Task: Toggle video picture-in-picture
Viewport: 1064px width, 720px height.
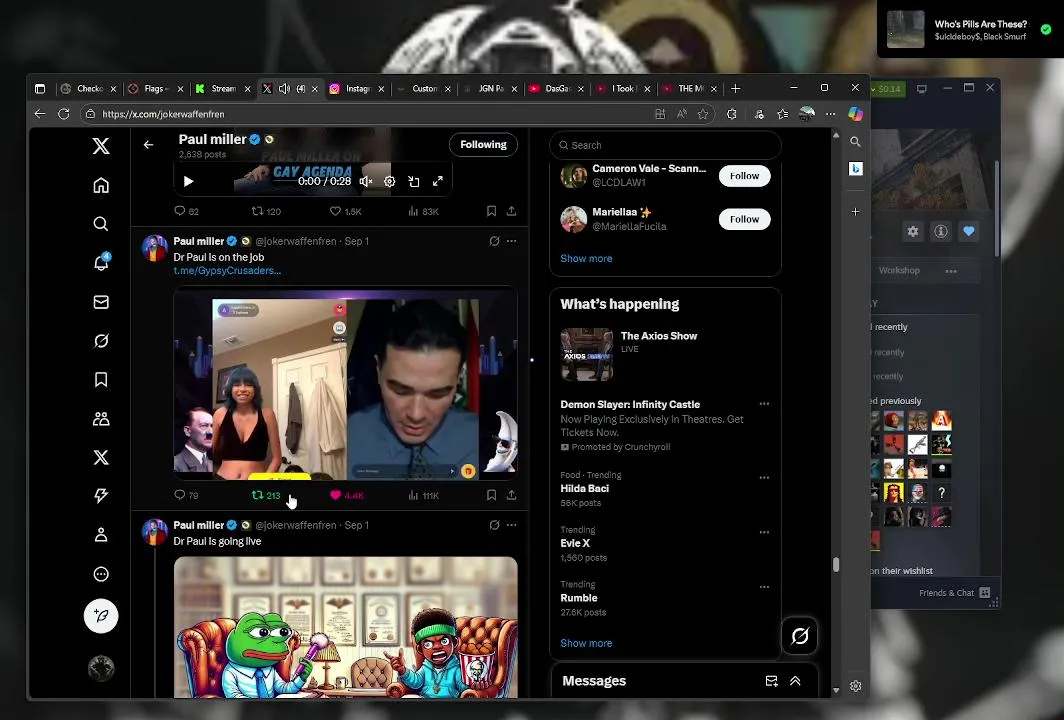Action: click(x=414, y=181)
